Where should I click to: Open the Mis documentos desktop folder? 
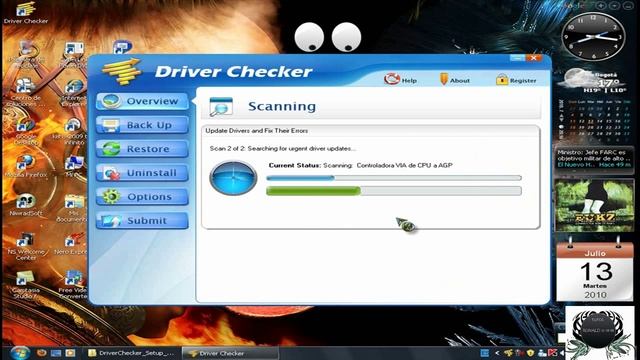click(73, 208)
